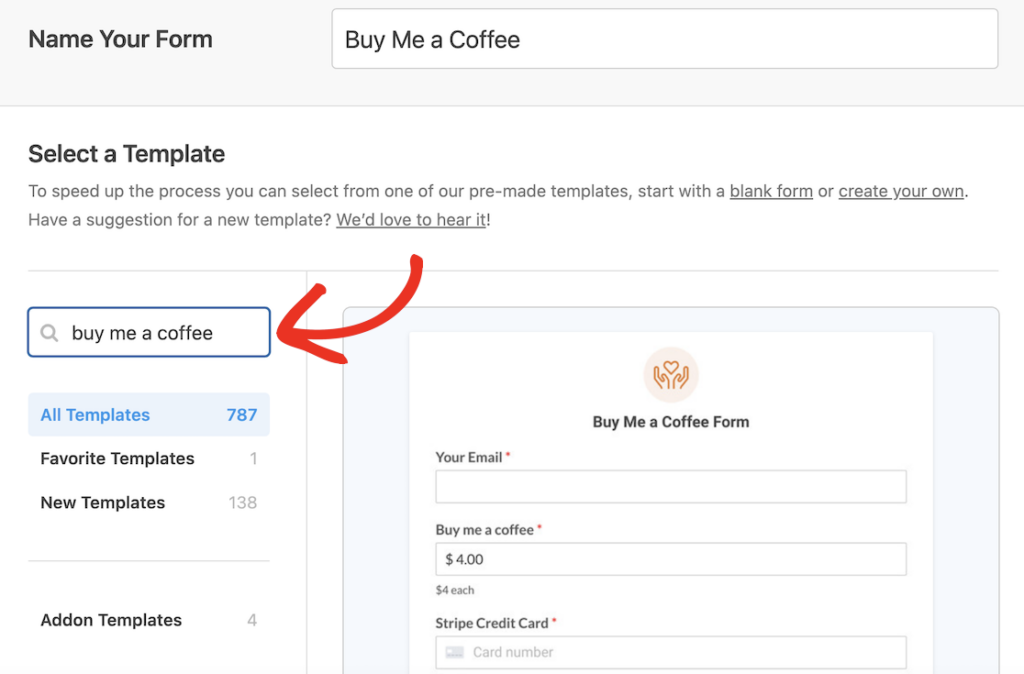The width and height of the screenshot is (1024, 674).
Task: Focus the template search box
Action: [x=149, y=332]
